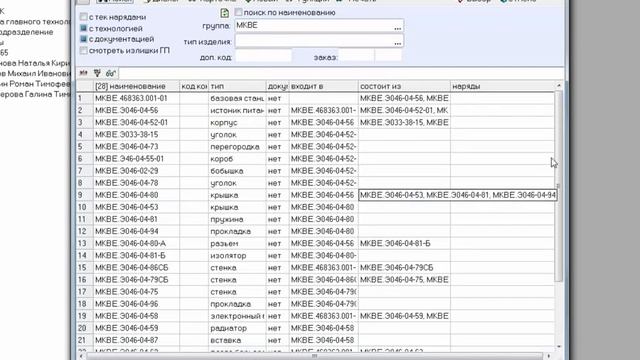Tick the 'поиск по наименованию' checkbox
Screen dimensions: 640x360
coord(239,12)
